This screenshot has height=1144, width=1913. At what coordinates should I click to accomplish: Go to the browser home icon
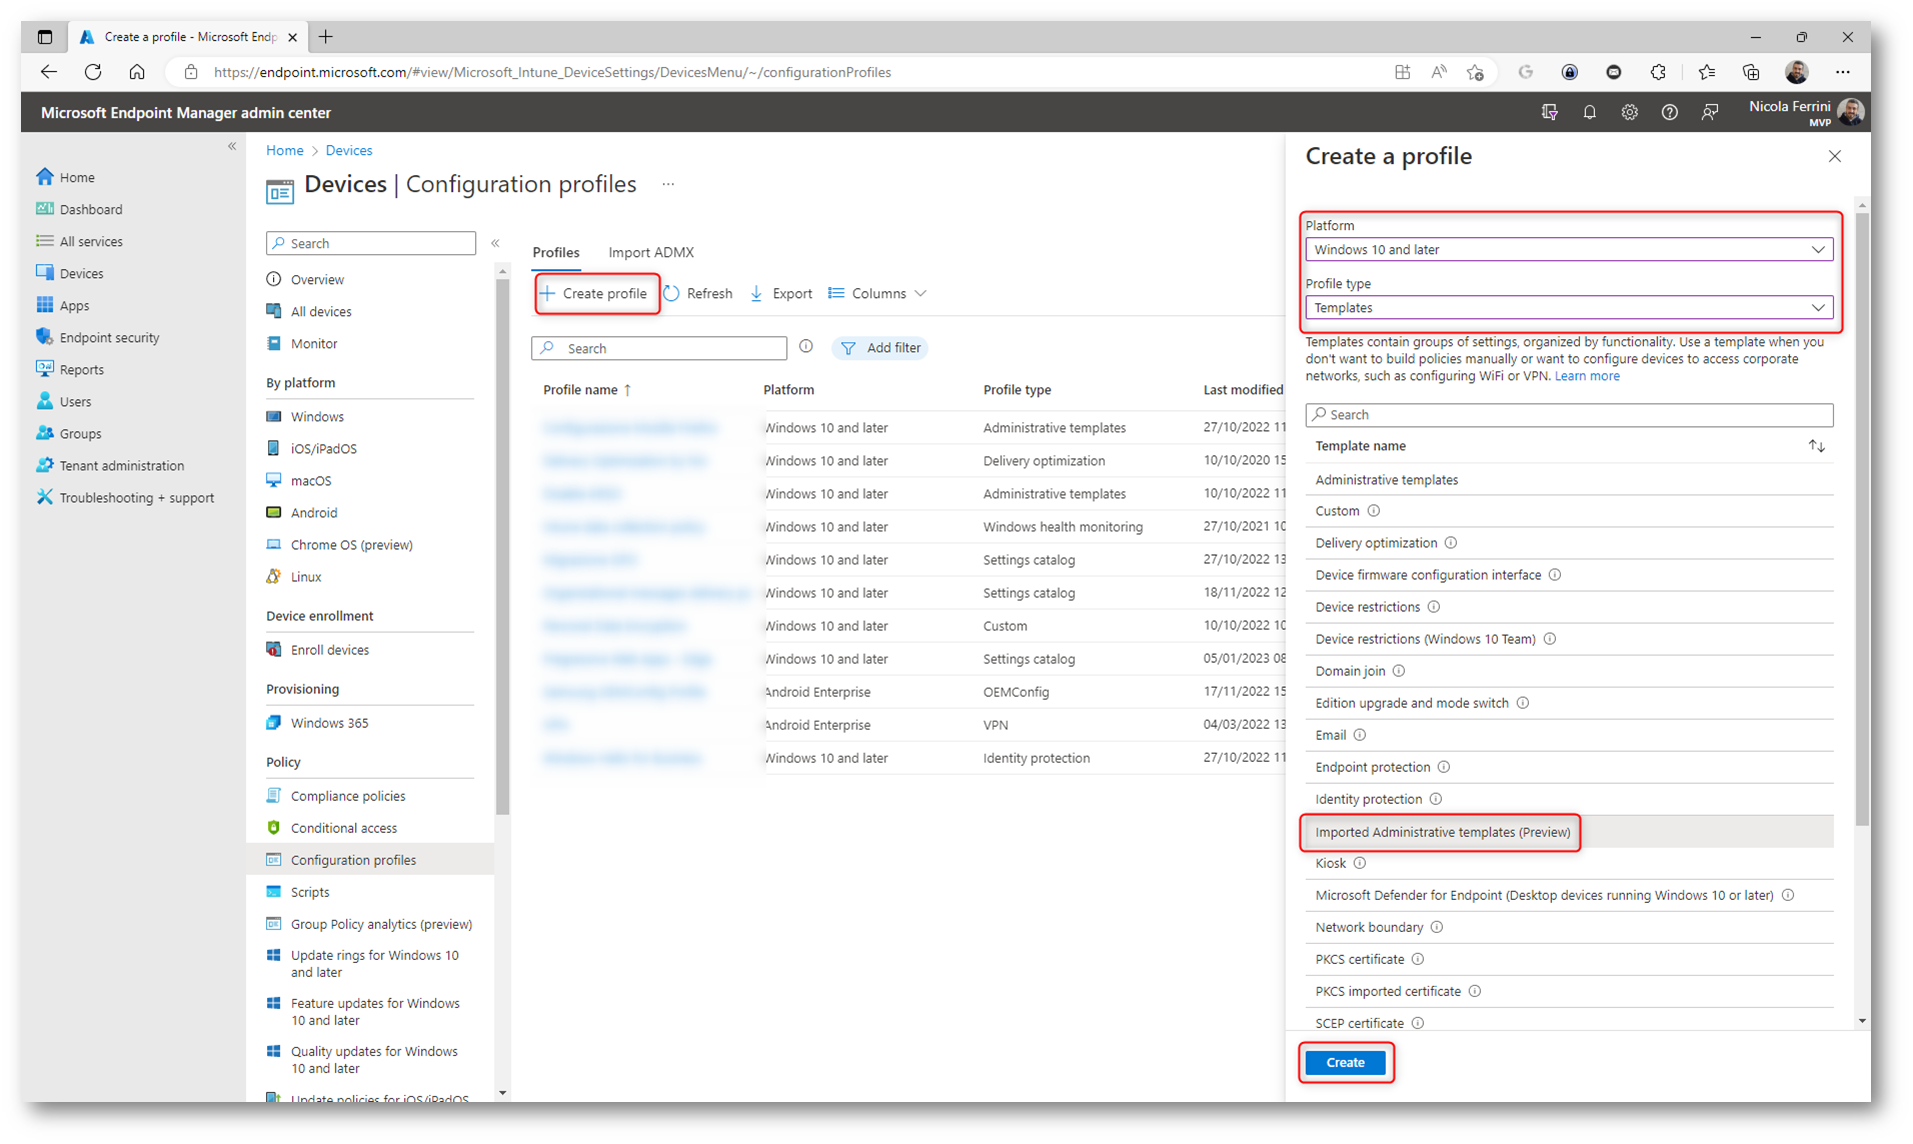coord(137,72)
